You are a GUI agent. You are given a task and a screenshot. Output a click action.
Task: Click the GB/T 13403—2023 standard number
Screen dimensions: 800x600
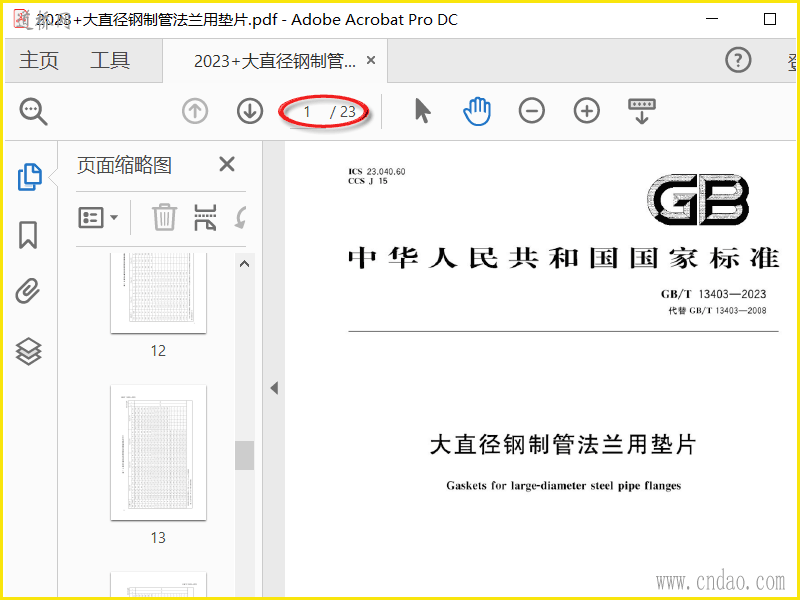pos(713,294)
